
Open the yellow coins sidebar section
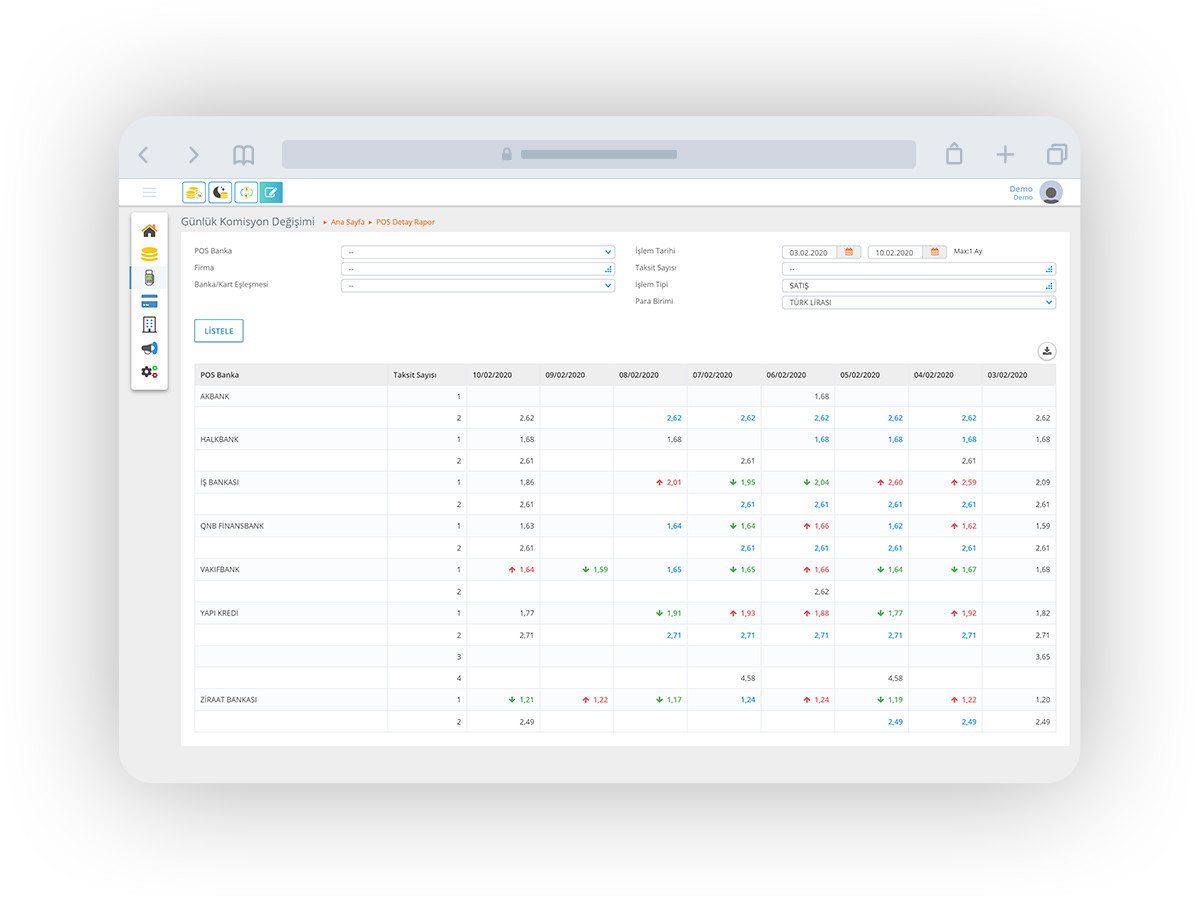tap(149, 254)
